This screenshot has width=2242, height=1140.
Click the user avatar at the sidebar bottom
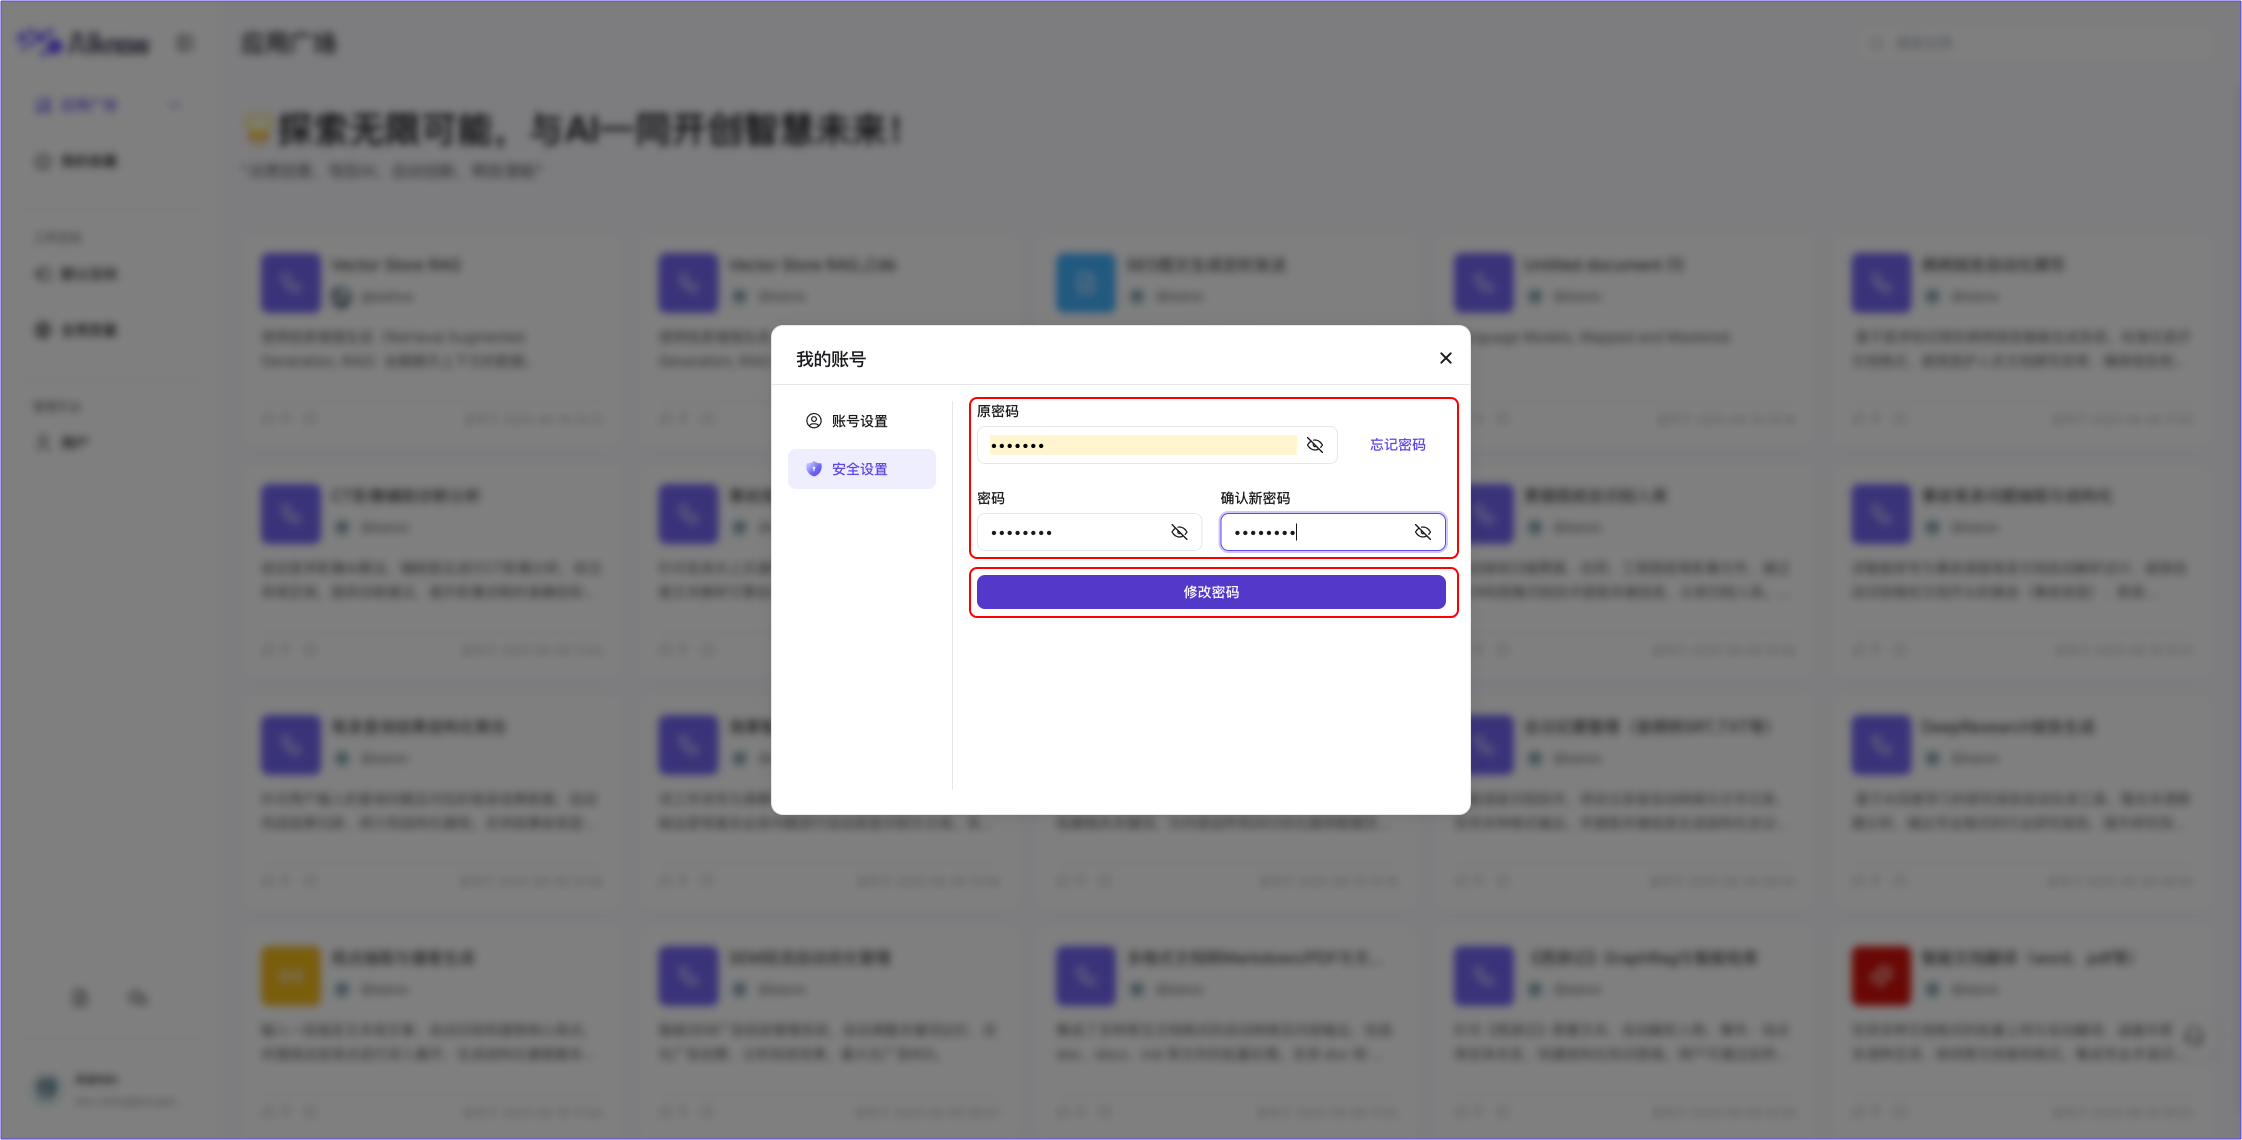[x=45, y=1088]
